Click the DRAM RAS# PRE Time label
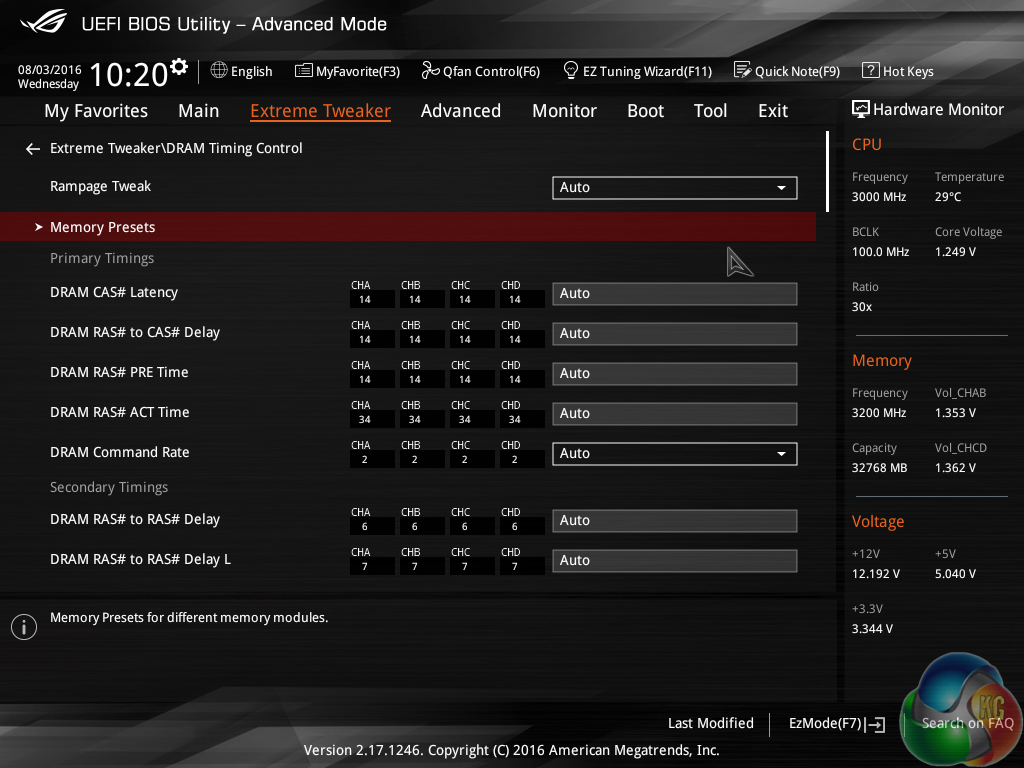 pos(119,372)
